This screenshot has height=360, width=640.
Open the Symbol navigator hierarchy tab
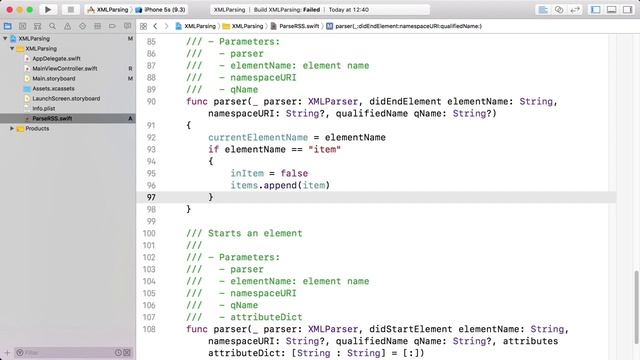(38, 26)
